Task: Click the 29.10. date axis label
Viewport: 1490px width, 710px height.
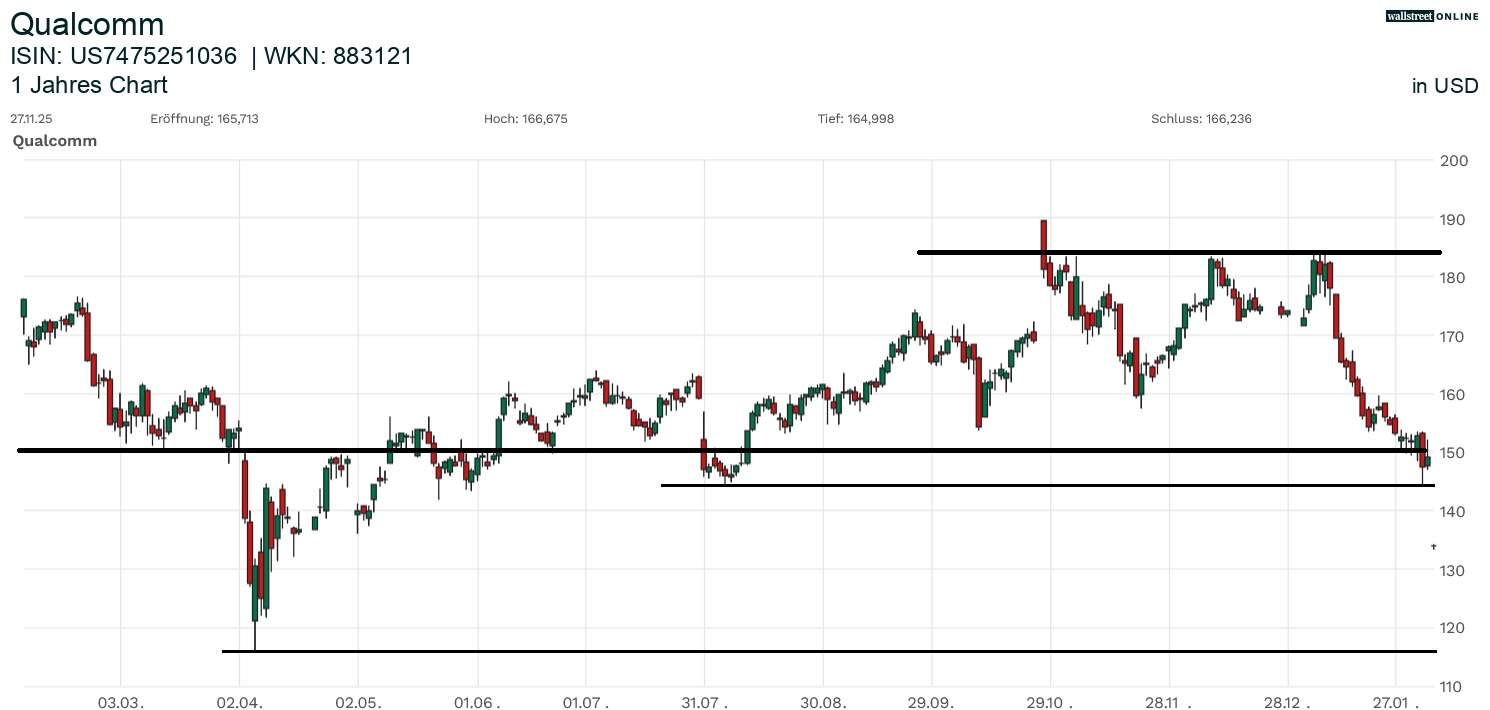Action: coord(1052,703)
